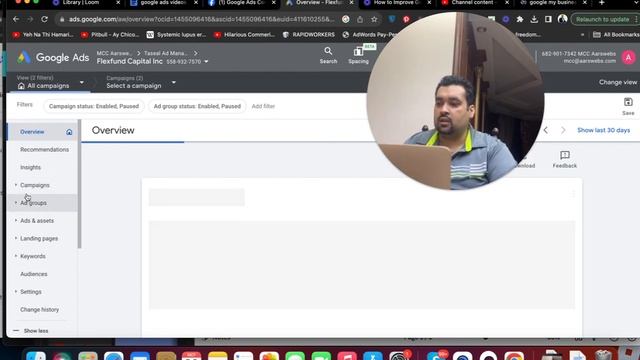Go back in browser history
This screenshot has height=360, width=640.
[16, 19]
